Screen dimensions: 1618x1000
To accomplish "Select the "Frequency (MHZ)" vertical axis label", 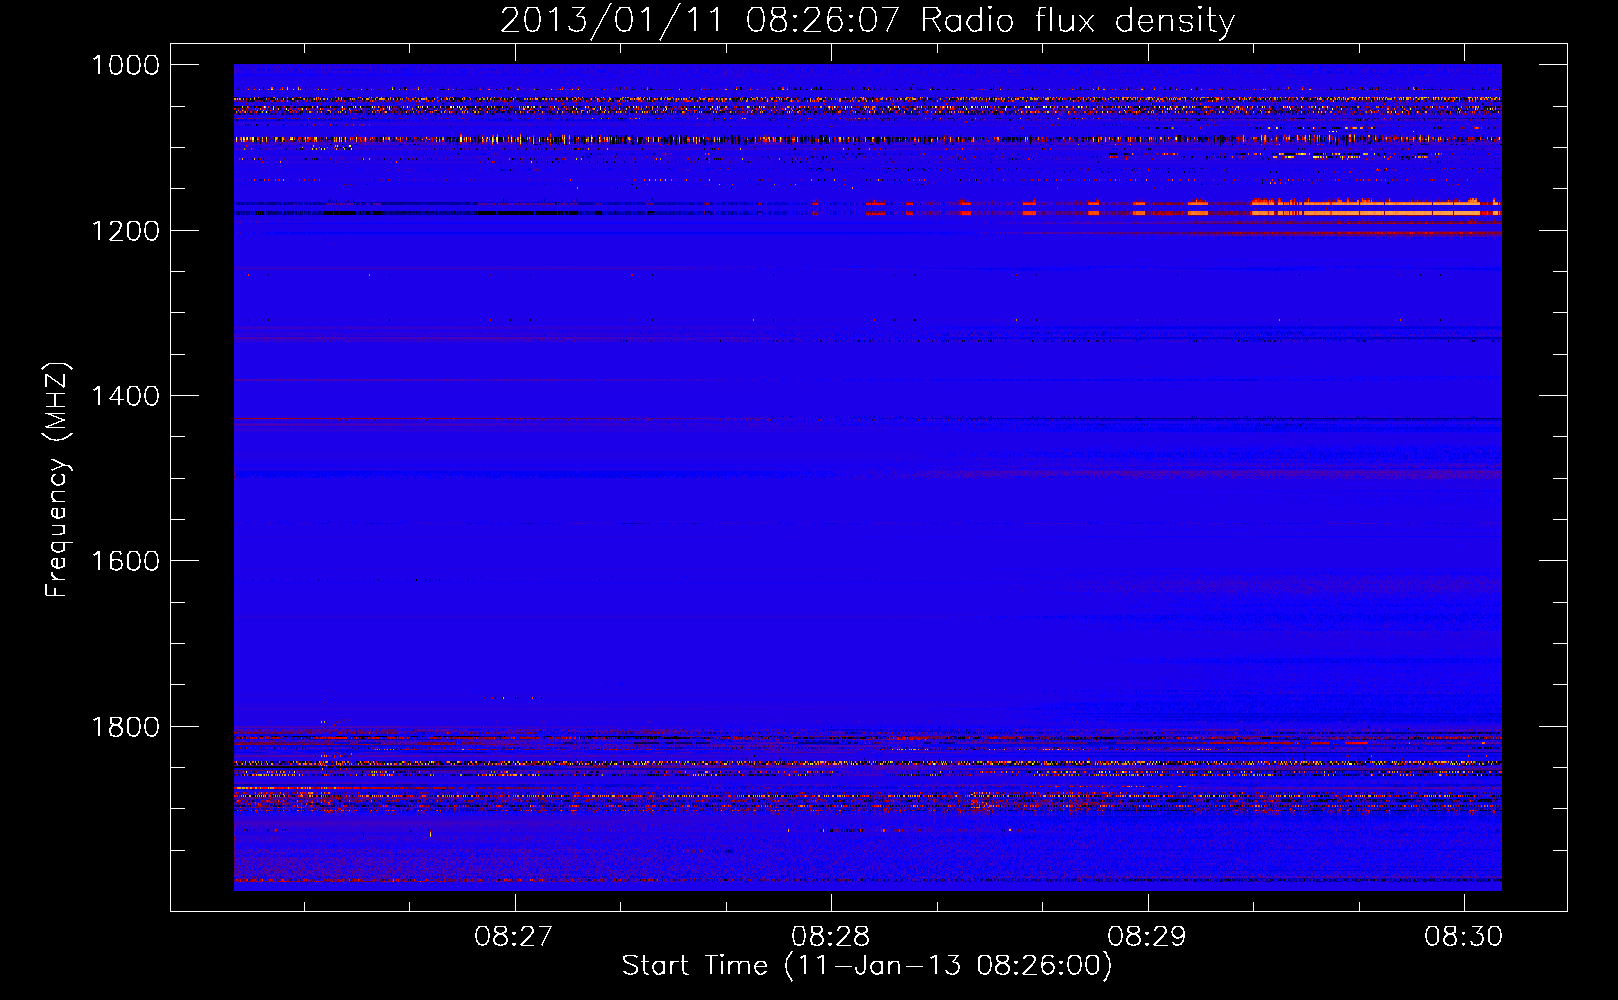I will [57, 480].
